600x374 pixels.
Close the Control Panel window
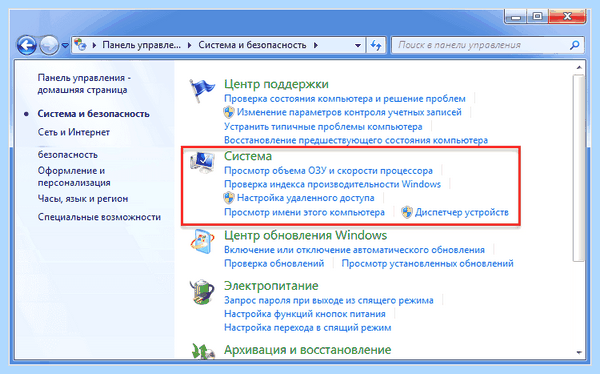click(x=567, y=16)
